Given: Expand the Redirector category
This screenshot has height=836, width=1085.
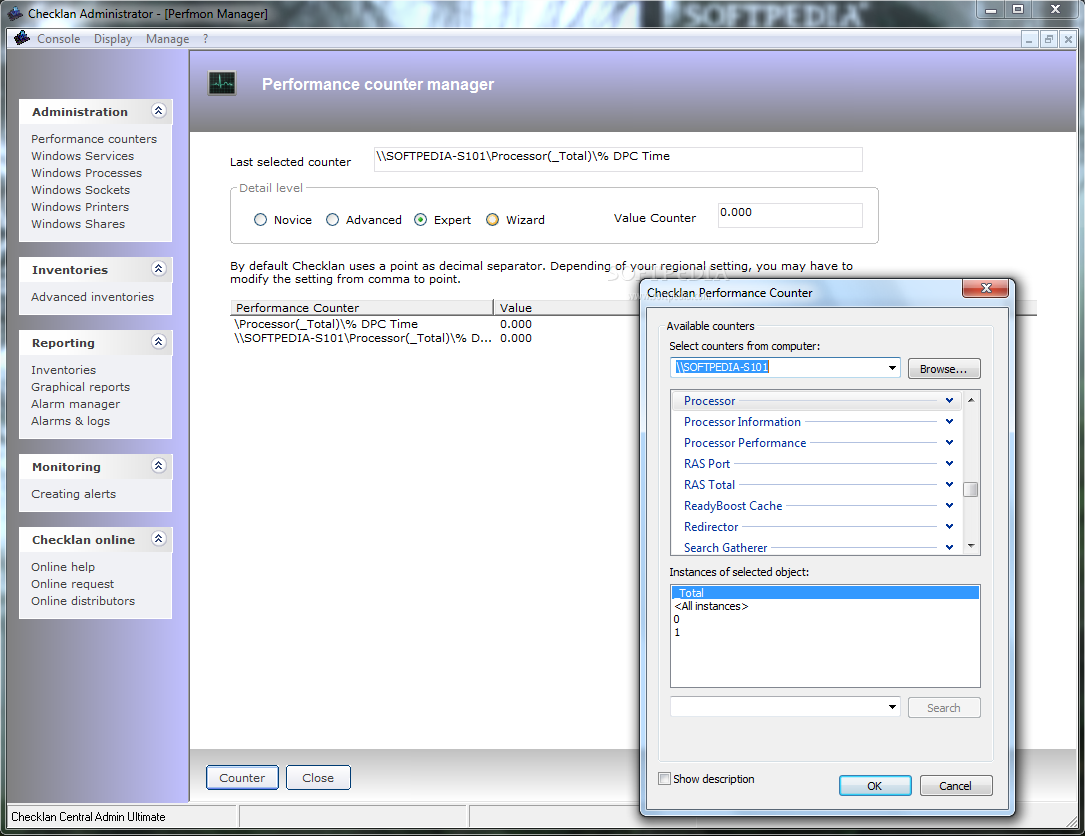Looking at the screenshot, I should click(x=949, y=527).
